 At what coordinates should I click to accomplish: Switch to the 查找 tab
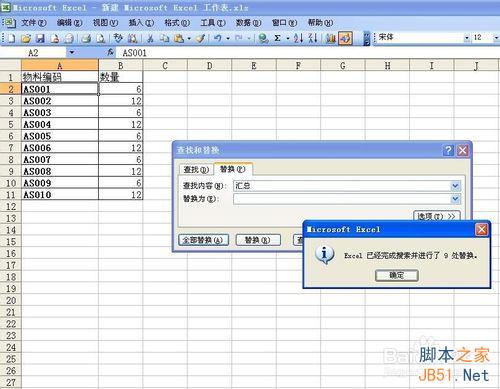(x=196, y=169)
